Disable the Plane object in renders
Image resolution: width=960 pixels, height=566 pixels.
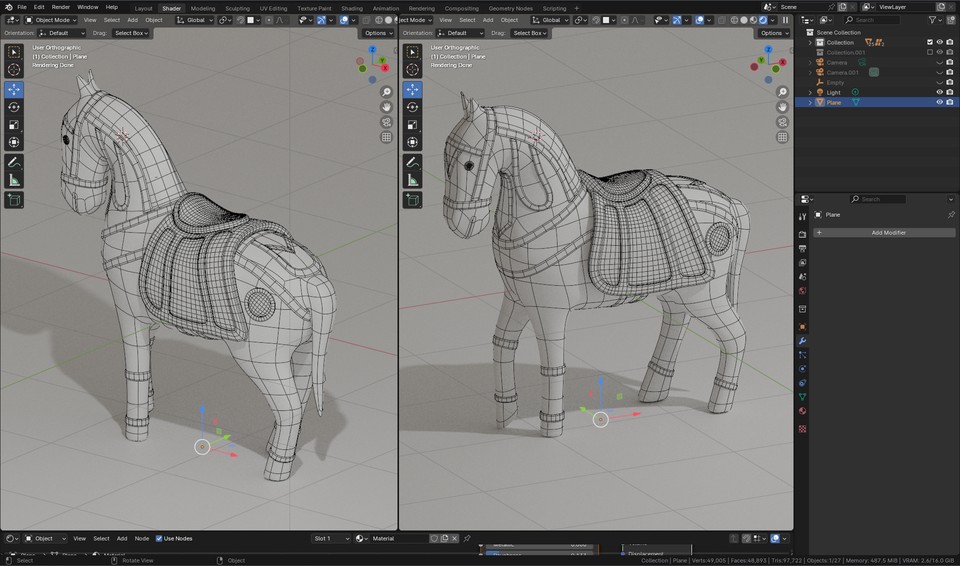(950, 102)
